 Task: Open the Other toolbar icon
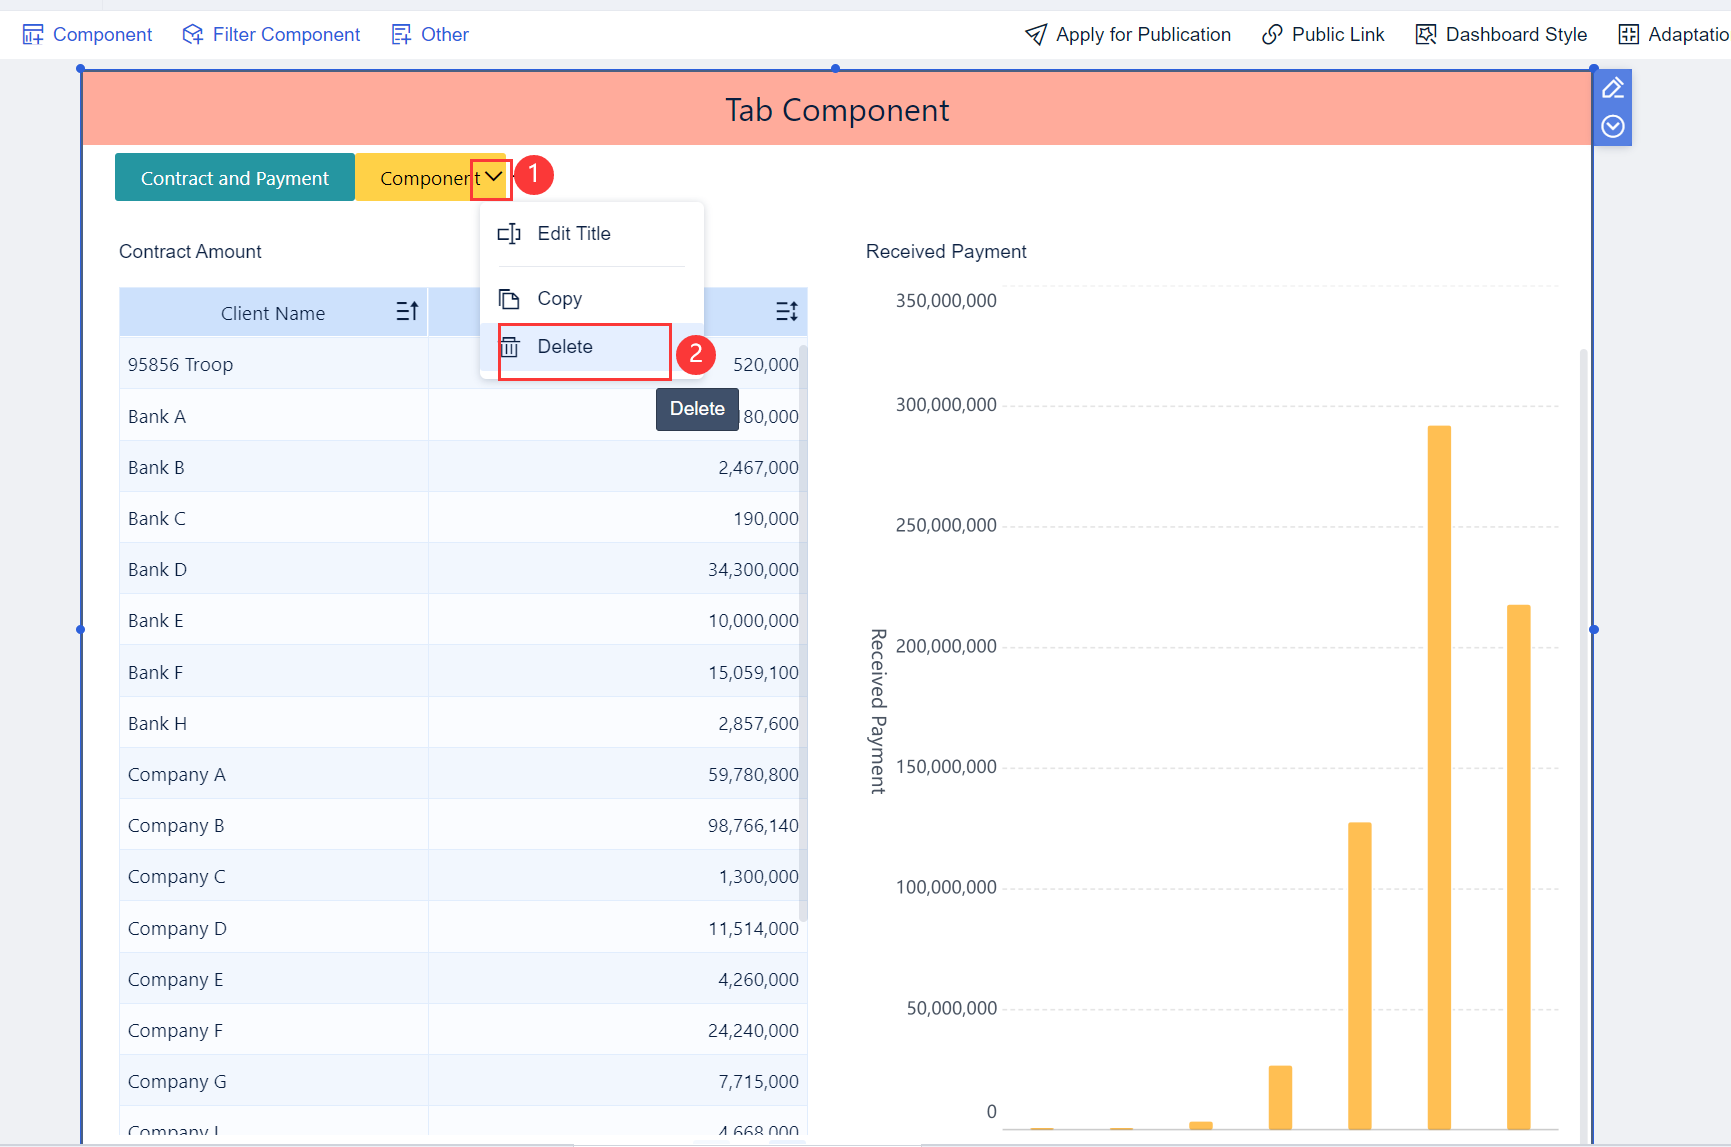point(401,33)
